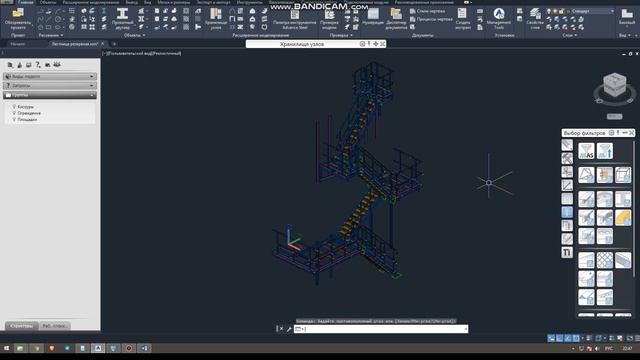Pick the yellow curved-profile filter icon
Viewport: 640px width, 360px height.
coord(623,218)
